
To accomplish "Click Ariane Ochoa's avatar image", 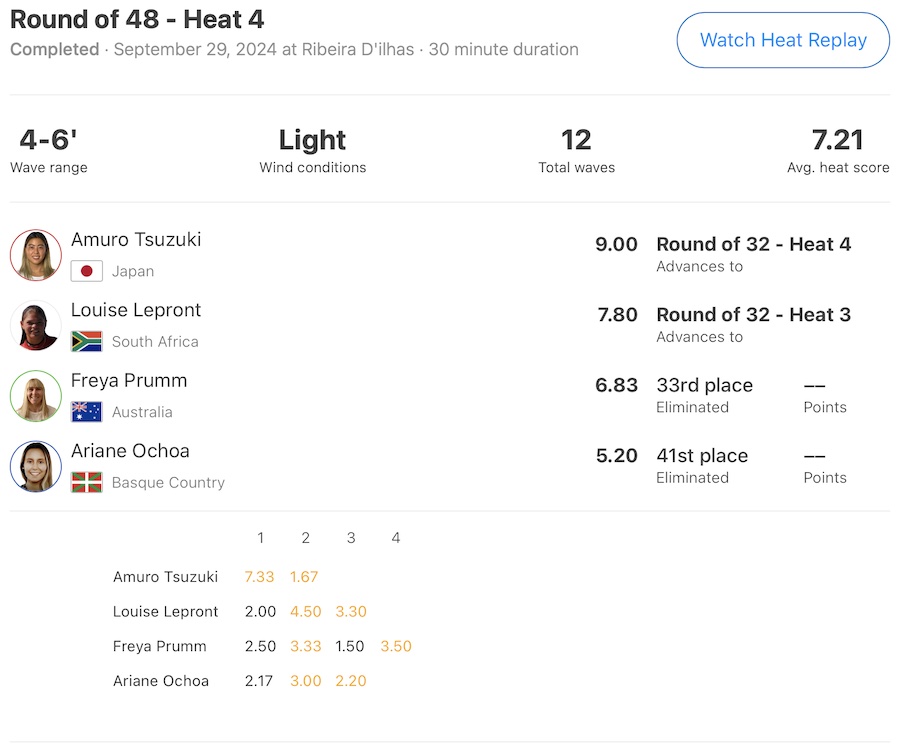I will pyautogui.click(x=36, y=467).
